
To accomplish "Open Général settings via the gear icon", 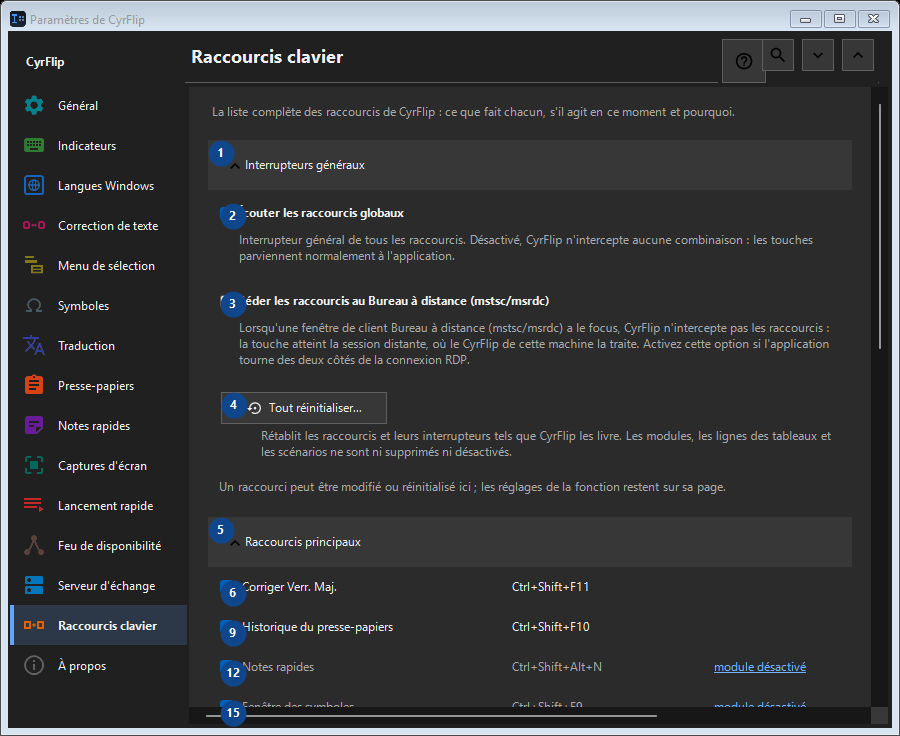I will [x=34, y=106].
